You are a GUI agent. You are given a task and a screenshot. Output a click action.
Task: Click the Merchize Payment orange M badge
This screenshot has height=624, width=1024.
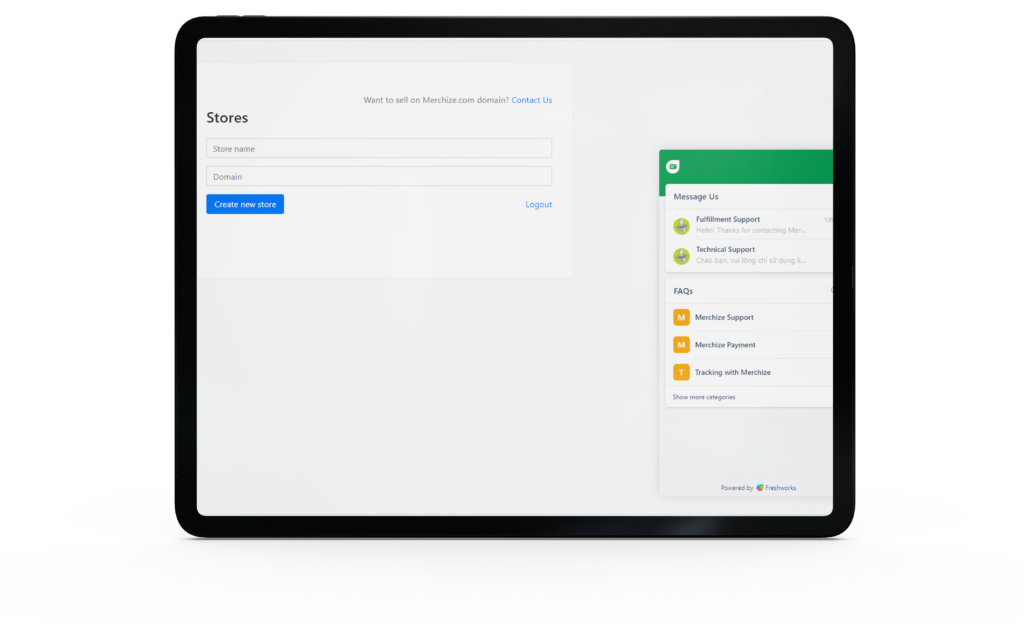click(681, 345)
